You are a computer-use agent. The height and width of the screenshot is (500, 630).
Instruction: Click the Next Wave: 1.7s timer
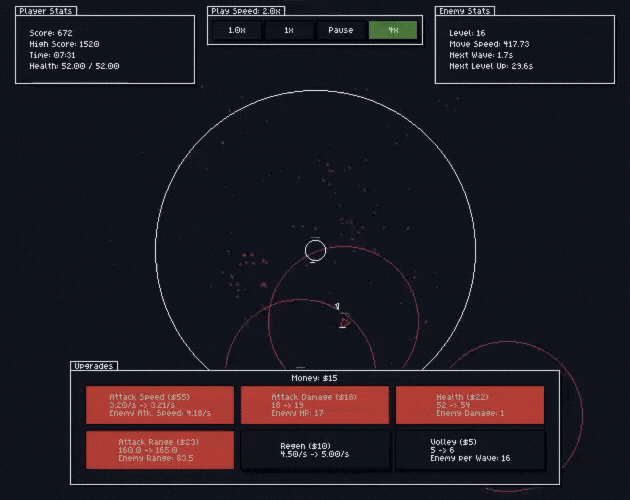click(481, 55)
